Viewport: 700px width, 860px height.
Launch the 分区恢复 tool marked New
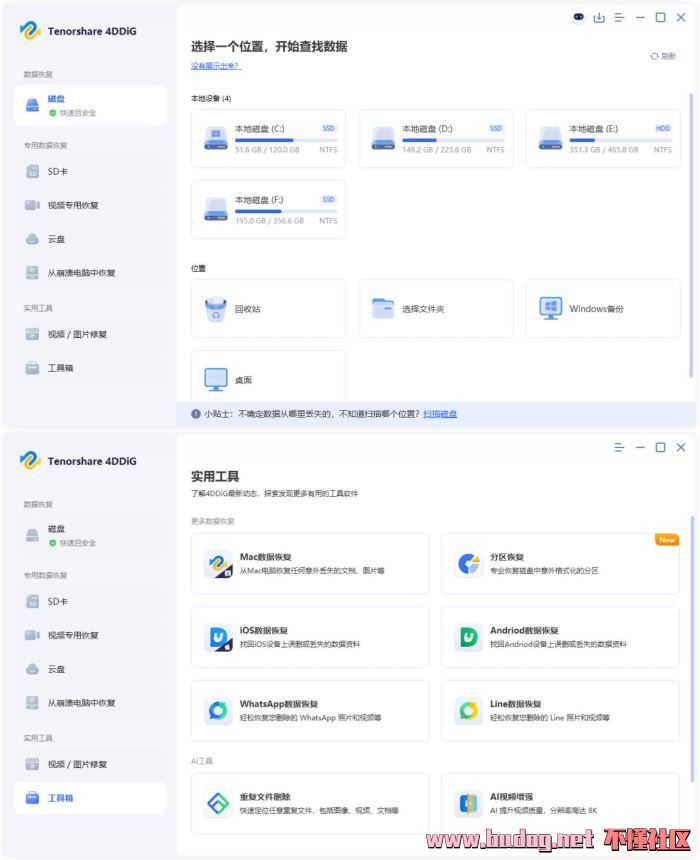[560, 564]
